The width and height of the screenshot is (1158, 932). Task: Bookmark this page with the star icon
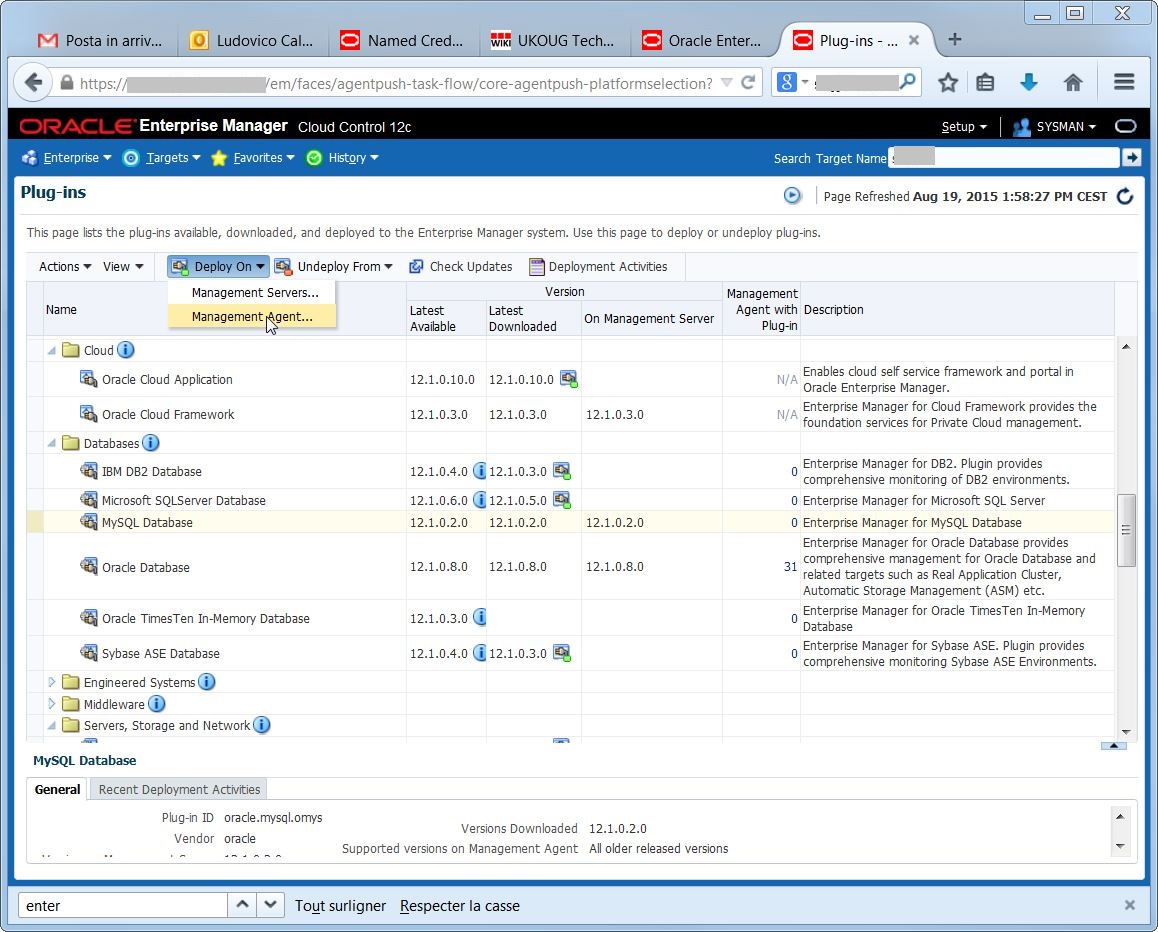948,83
